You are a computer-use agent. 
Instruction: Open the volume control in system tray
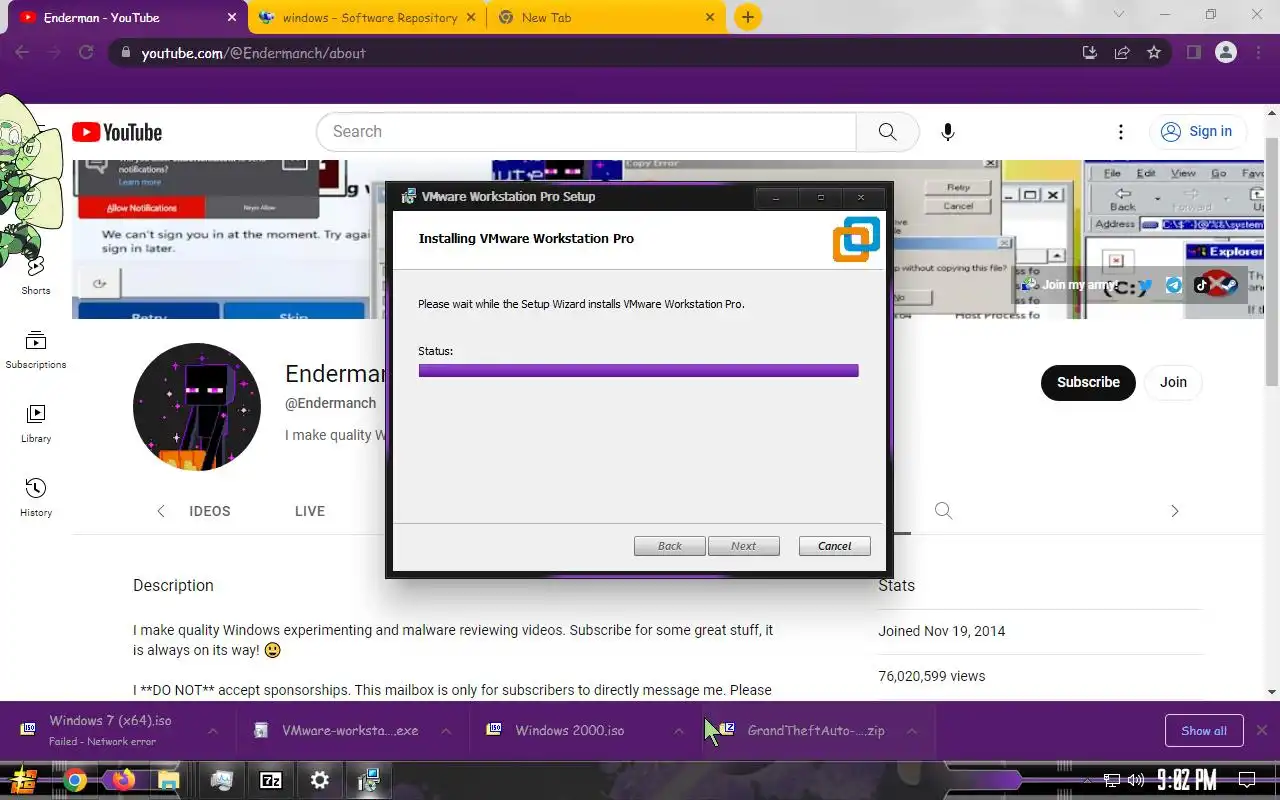(1135, 780)
